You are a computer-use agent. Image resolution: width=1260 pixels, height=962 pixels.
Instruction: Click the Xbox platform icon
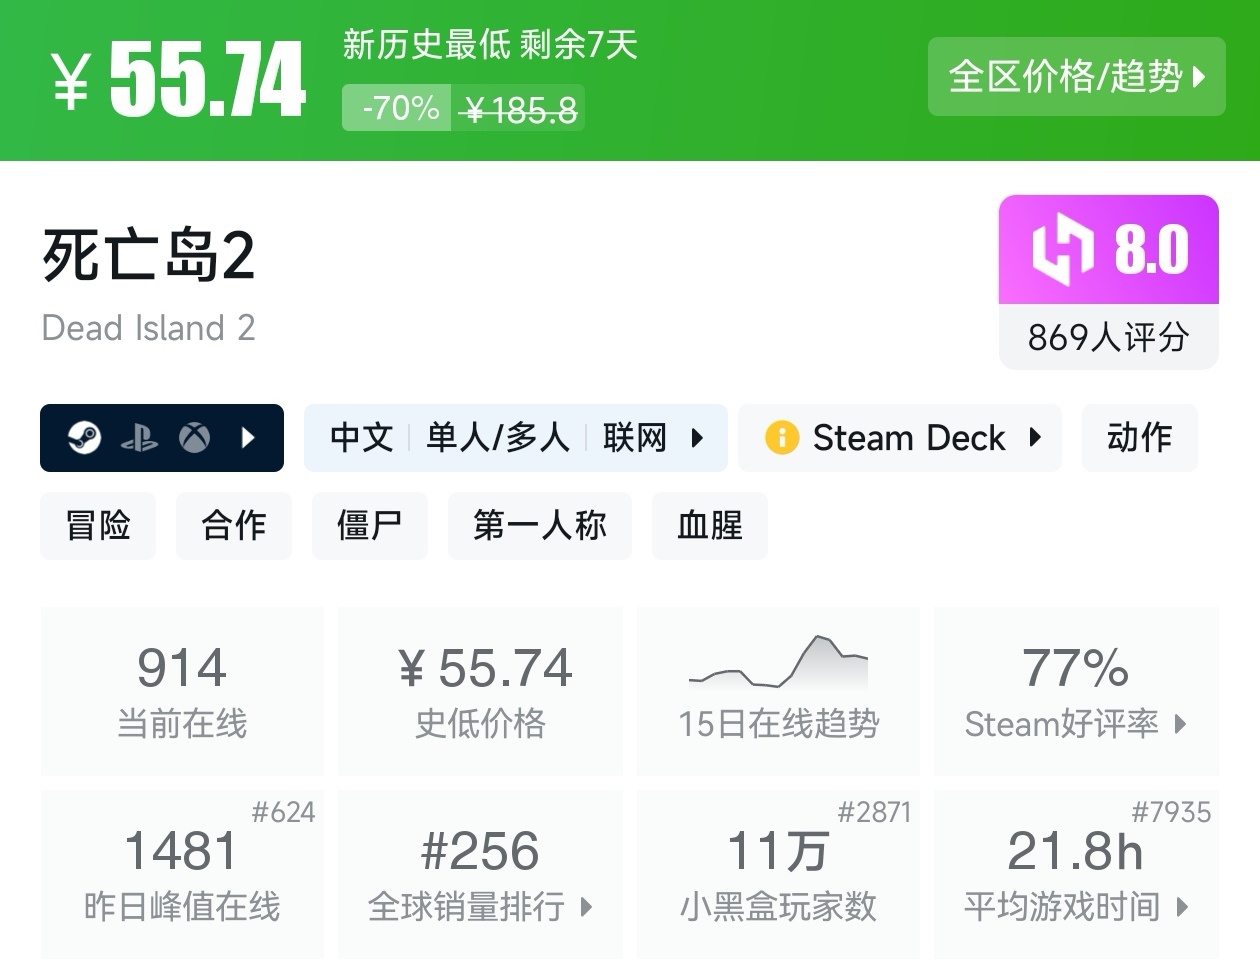[x=194, y=438]
